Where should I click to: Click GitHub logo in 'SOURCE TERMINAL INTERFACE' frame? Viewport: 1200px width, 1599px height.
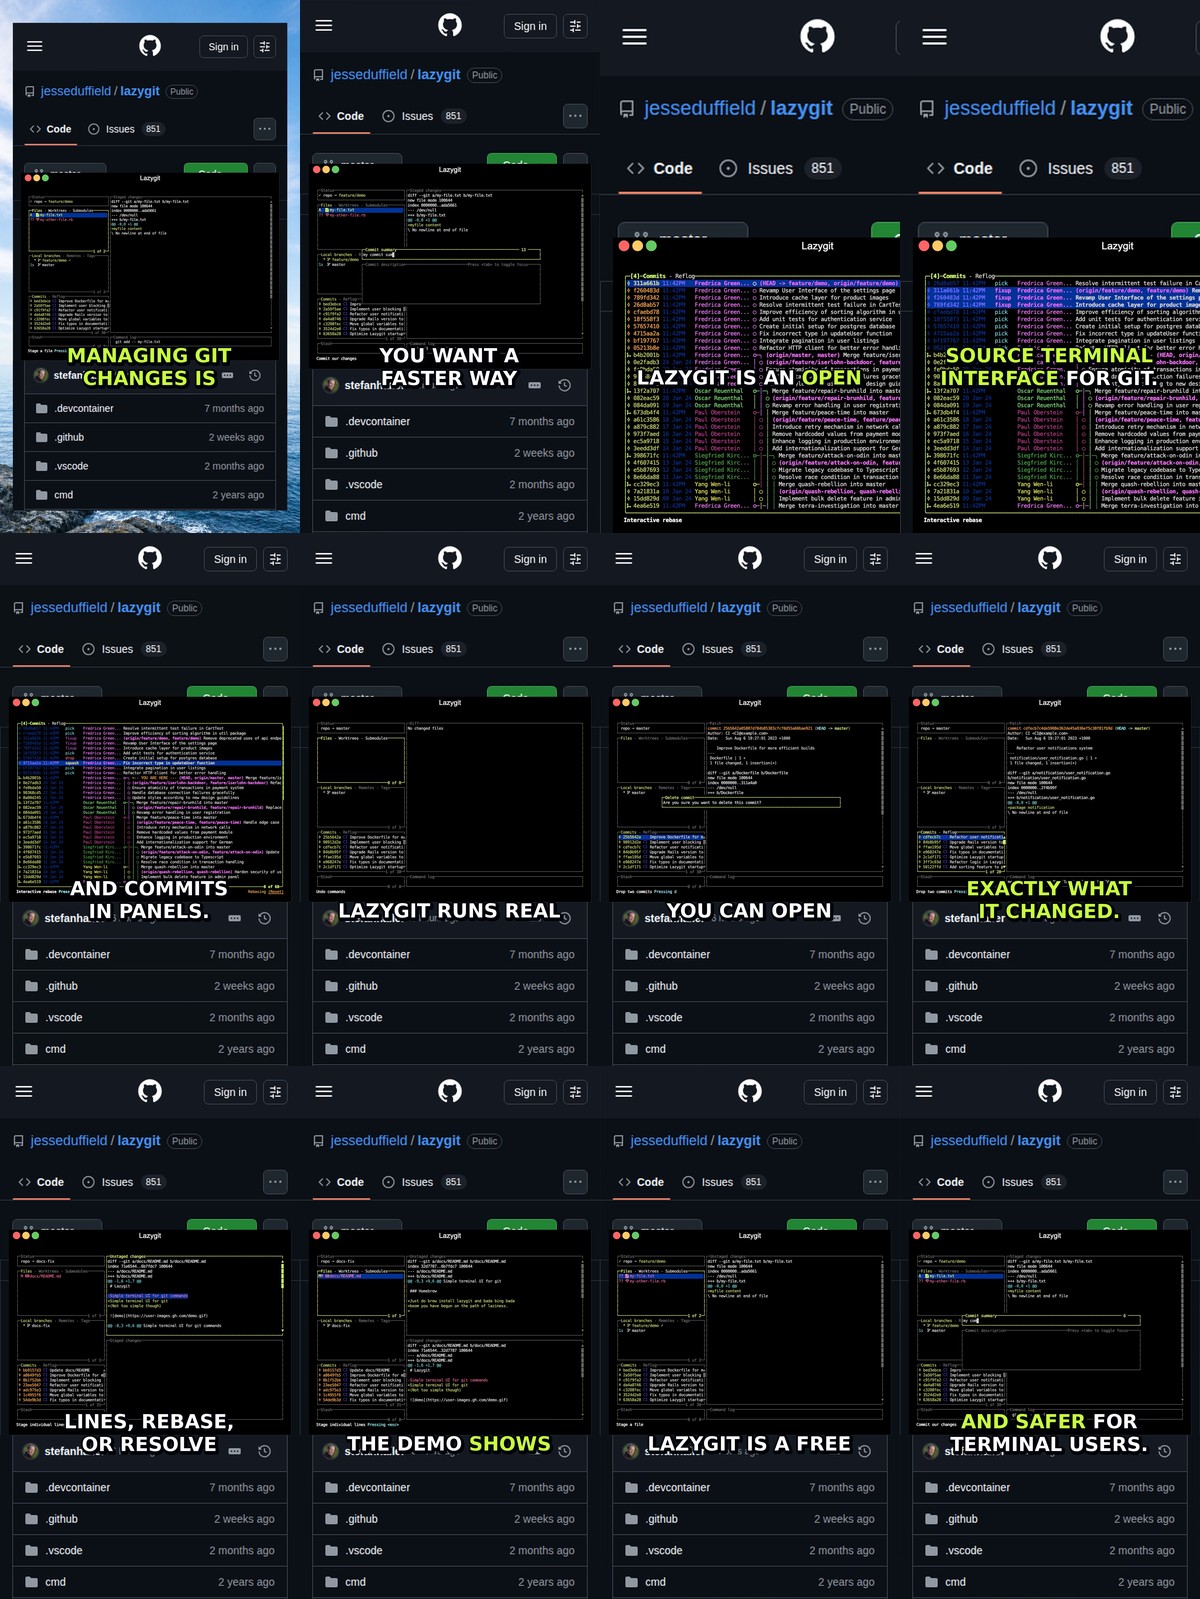tap(1117, 37)
